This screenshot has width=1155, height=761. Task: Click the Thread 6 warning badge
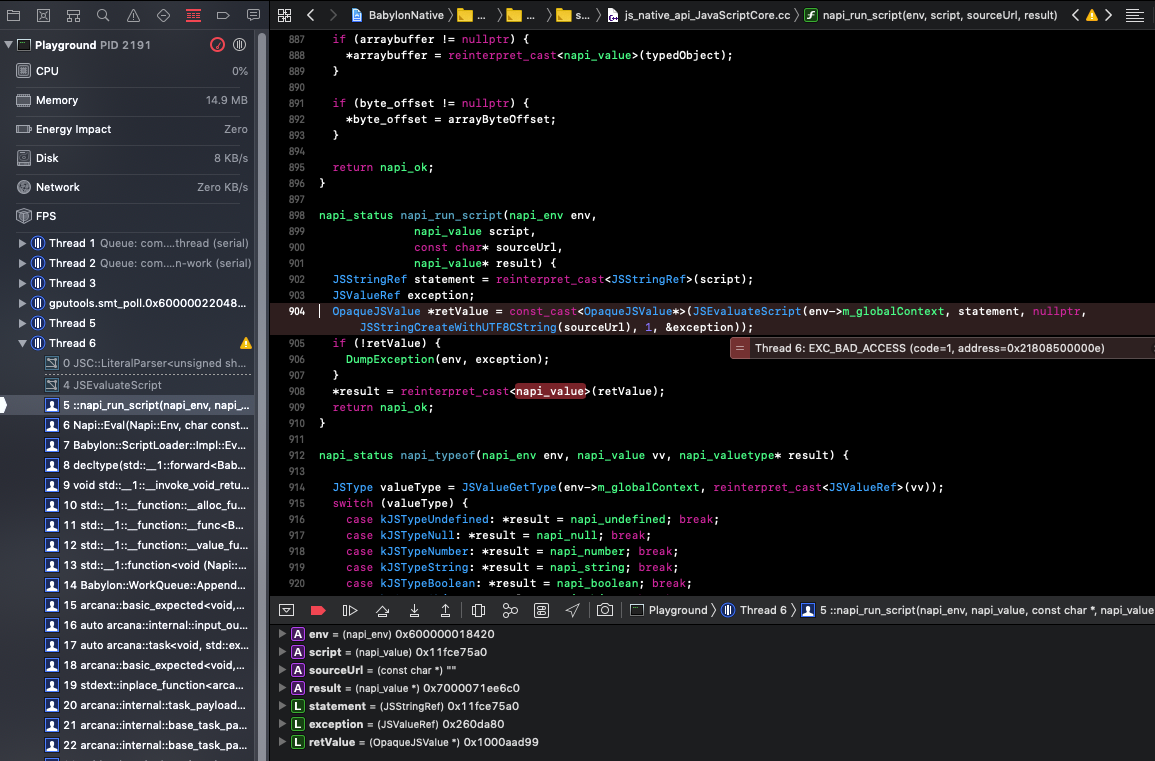[x=245, y=343]
